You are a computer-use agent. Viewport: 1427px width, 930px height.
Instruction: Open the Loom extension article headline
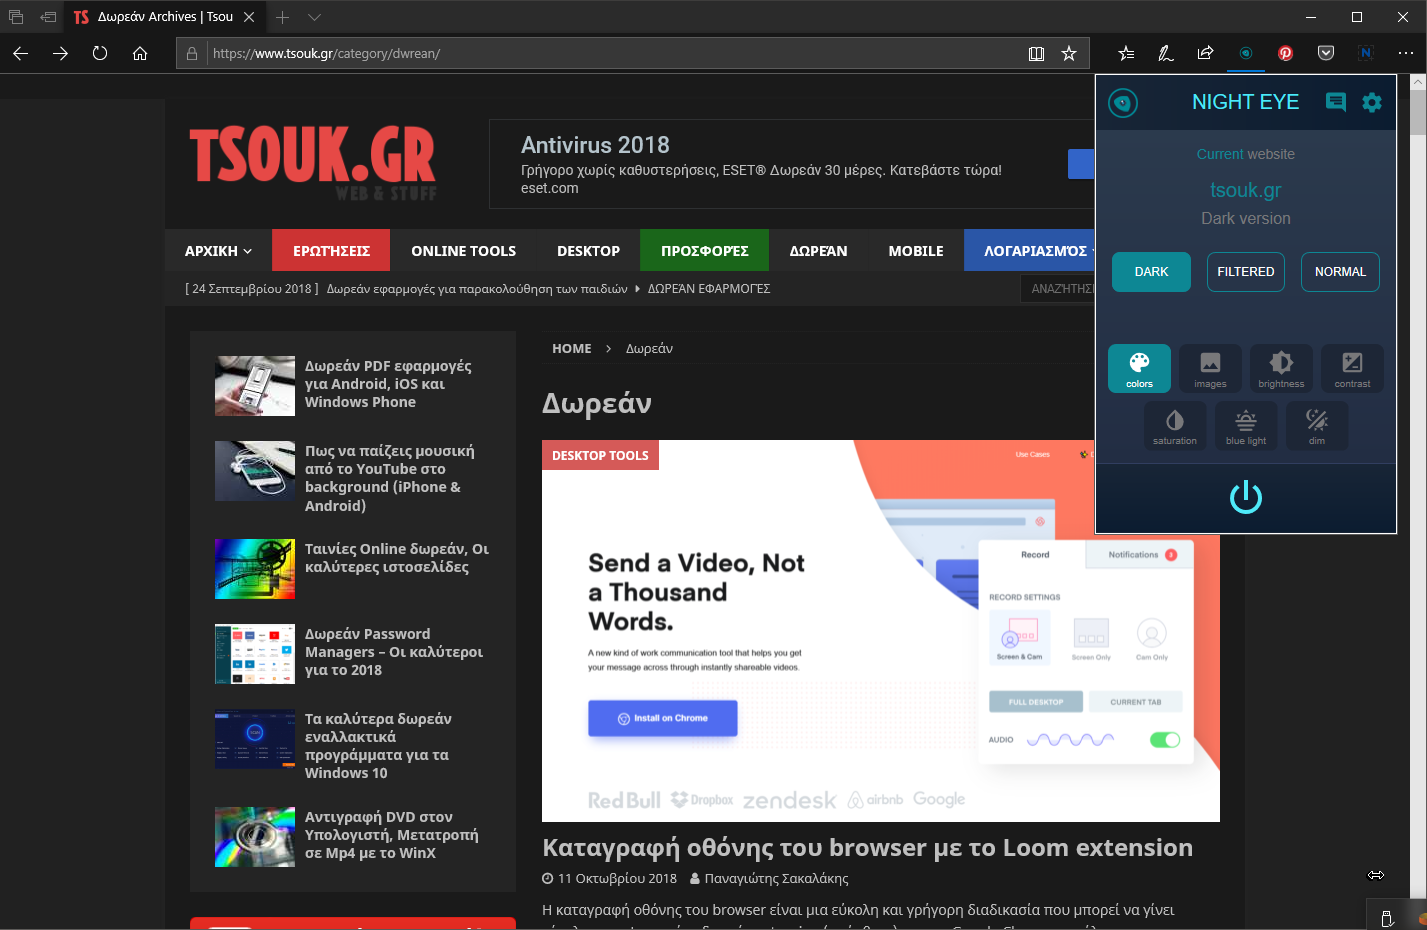point(867,848)
